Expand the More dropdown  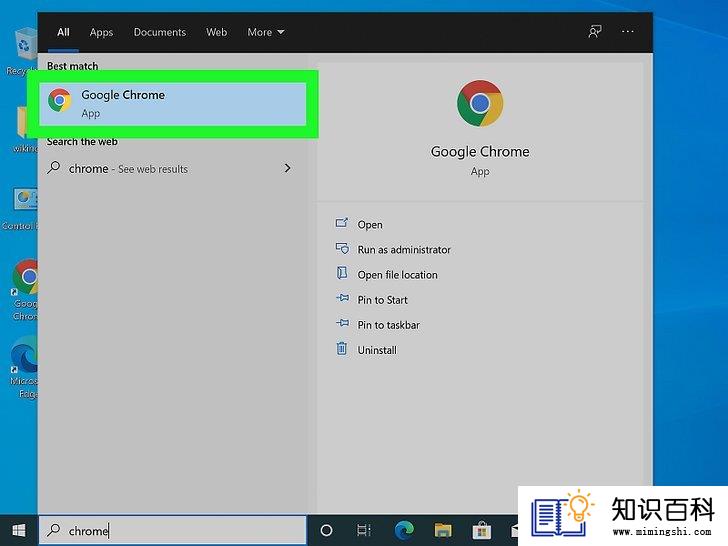point(266,32)
